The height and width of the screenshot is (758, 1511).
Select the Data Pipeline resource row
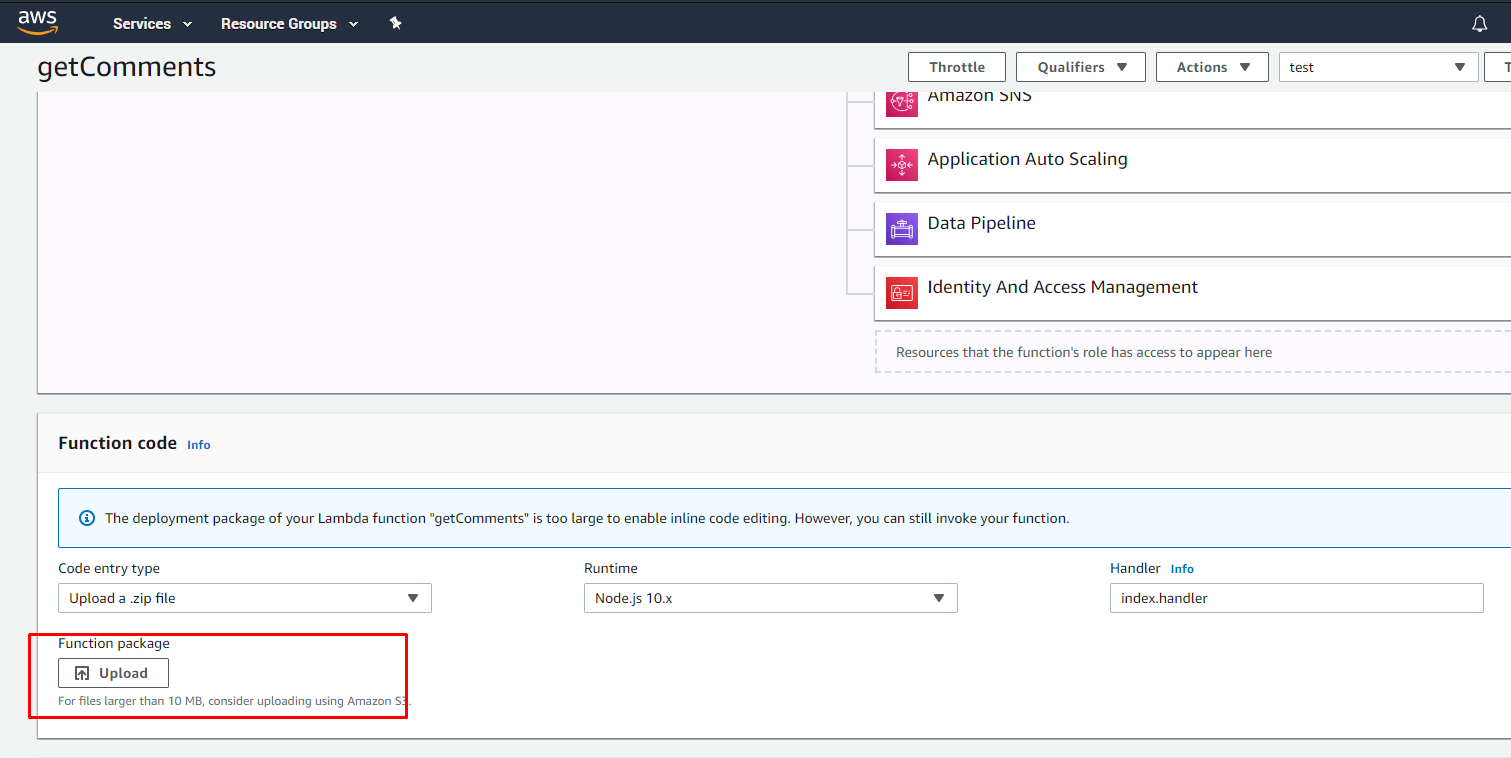click(x=1192, y=229)
